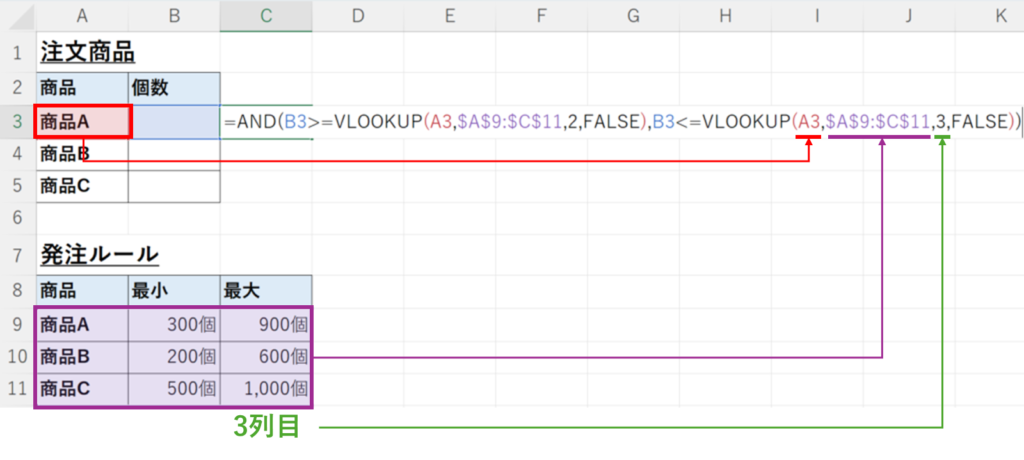The image size is (1024, 460).
Task: Select column G header
Action: pos(633,16)
